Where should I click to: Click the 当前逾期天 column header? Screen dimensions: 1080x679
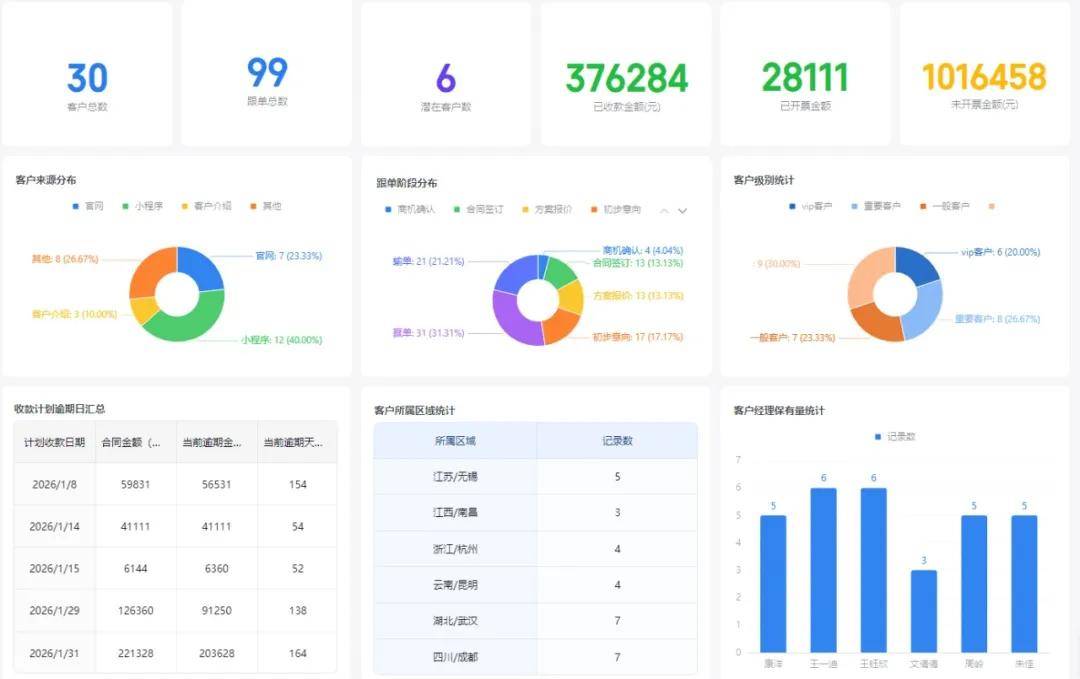(x=297, y=442)
